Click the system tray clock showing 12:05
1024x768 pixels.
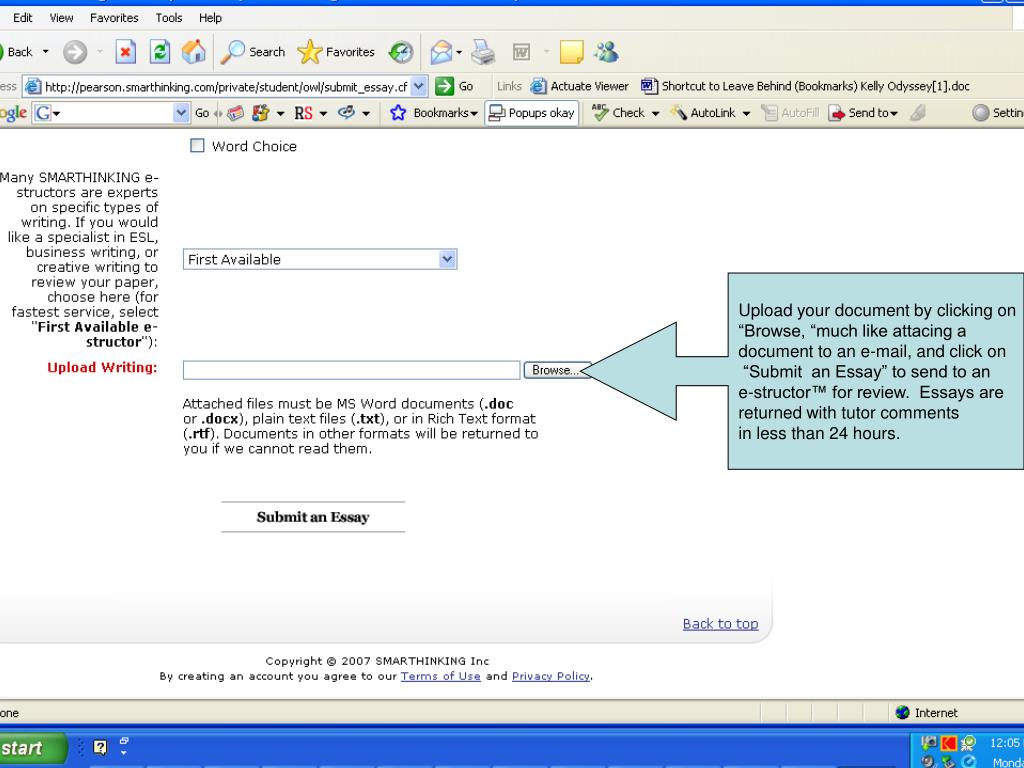pyautogui.click(x=1005, y=743)
